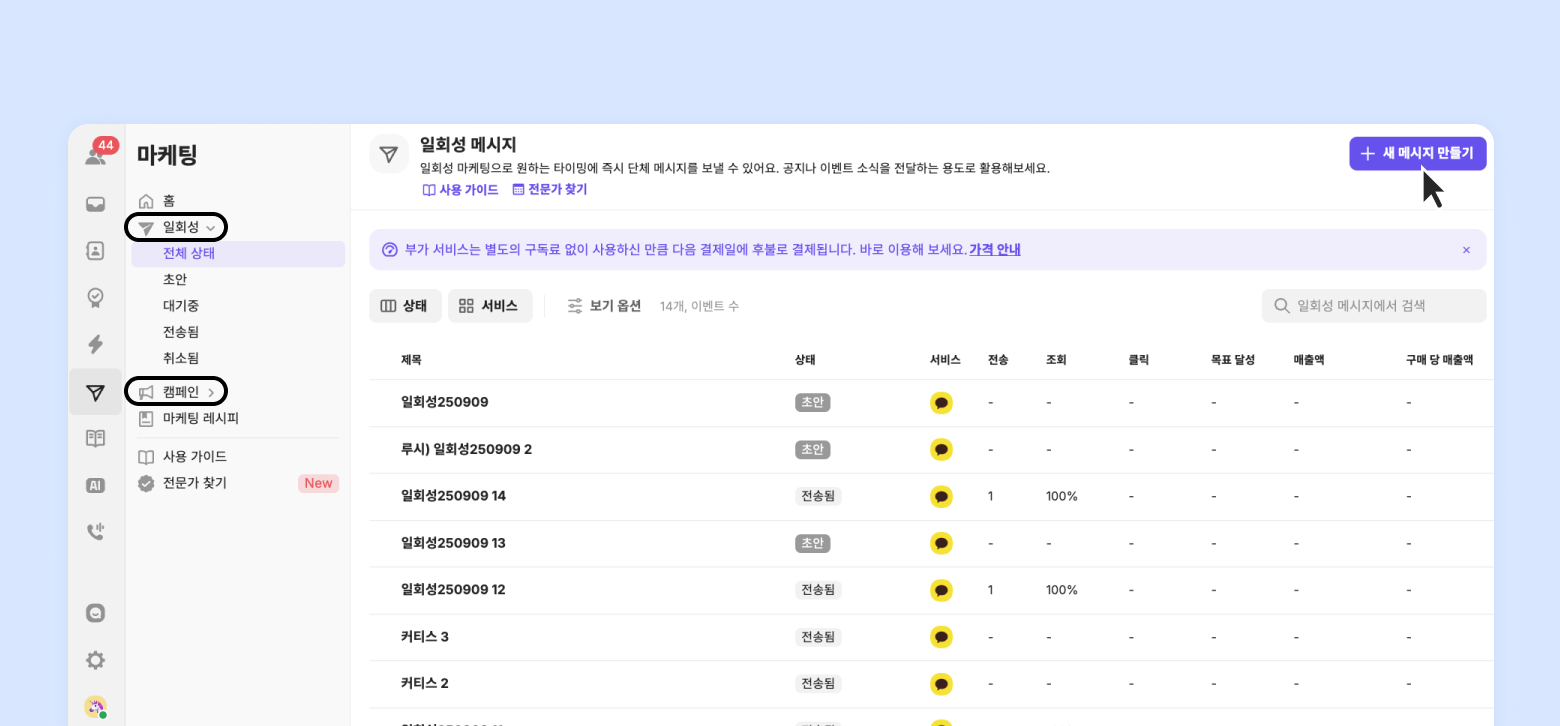The image size is (1560, 726).
Task: Click the 14개, 이벤트 수 count label
Action: (x=699, y=306)
